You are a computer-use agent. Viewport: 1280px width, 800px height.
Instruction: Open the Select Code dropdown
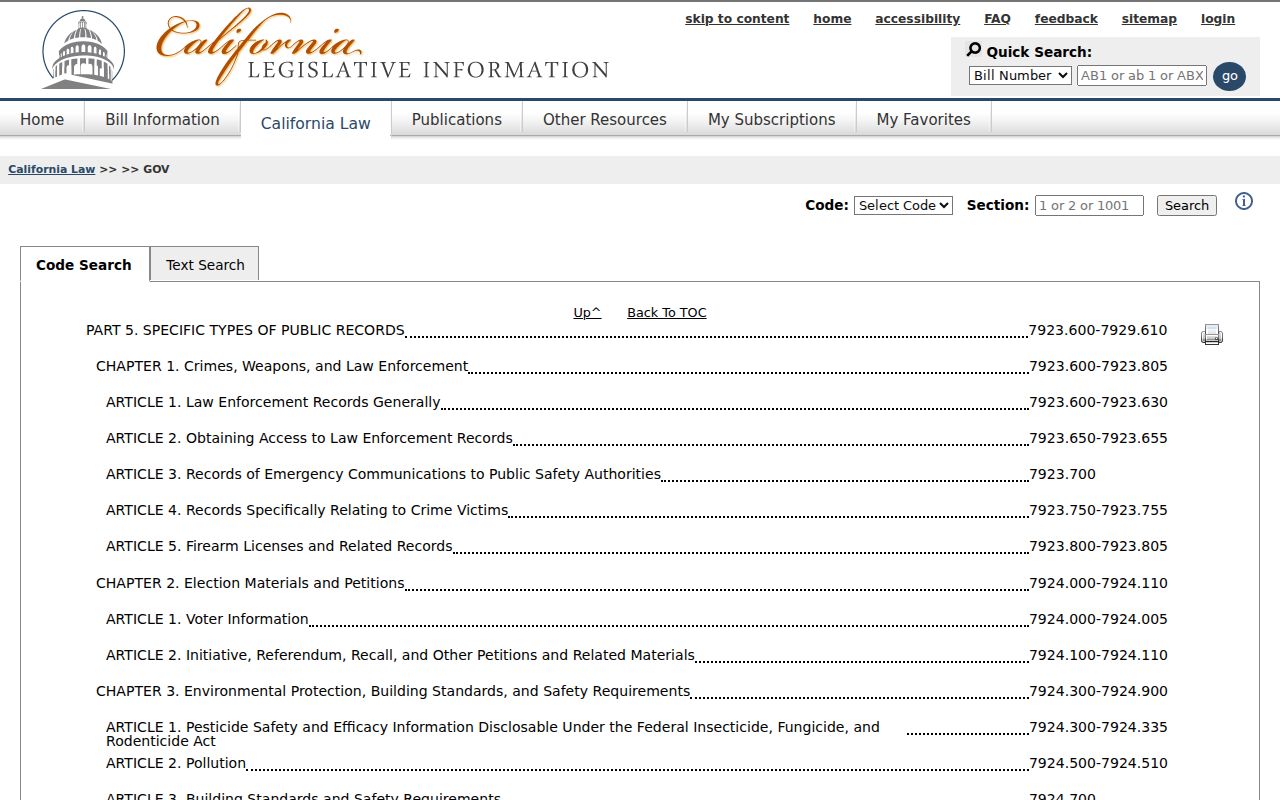903,205
